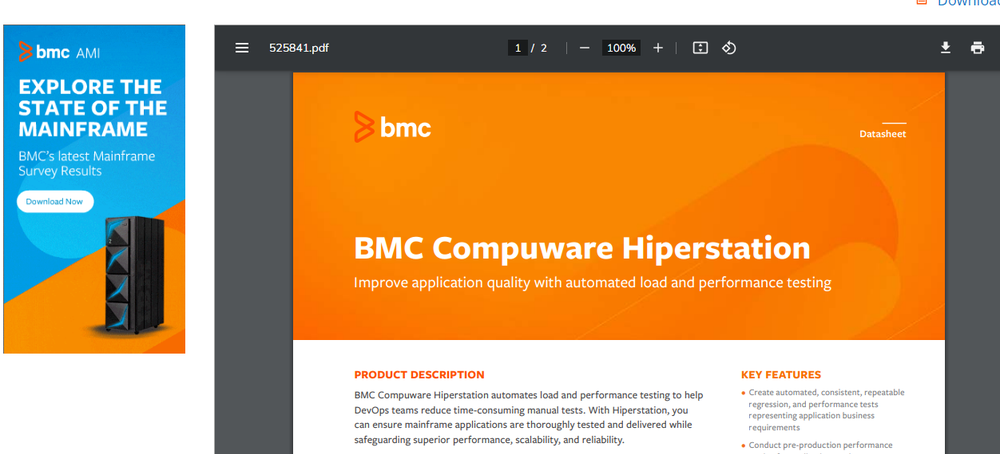The height and width of the screenshot is (454, 1000).
Task: Download the PDF using toolbar icon
Action: coord(945,48)
